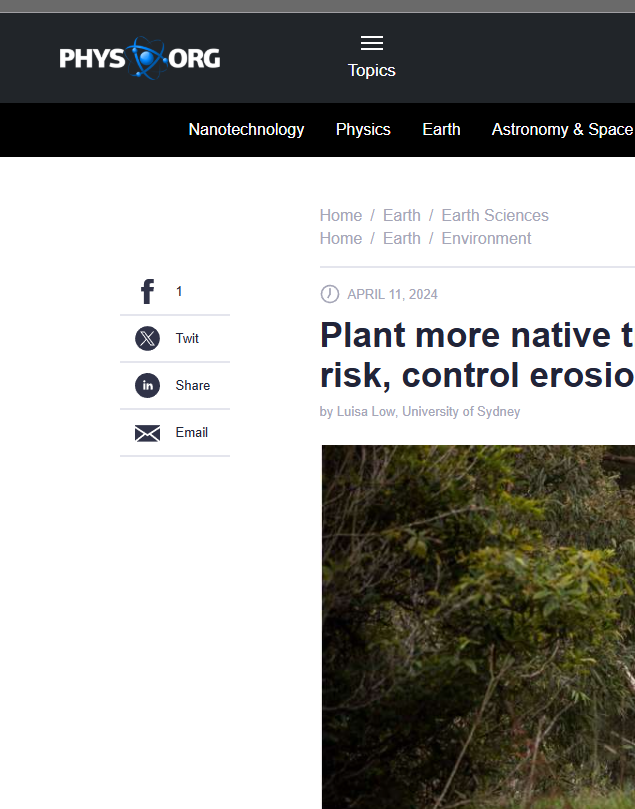Viewport: 635px width, 809px height.
Task: Select Earth in the navigation bar
Action: (441, 130)
